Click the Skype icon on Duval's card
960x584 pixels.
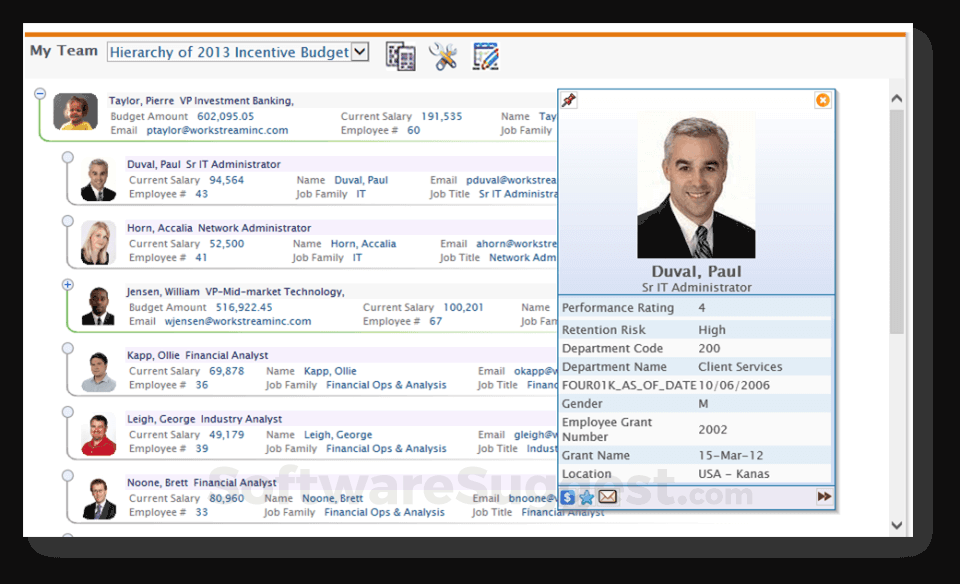tap(567, 497)
